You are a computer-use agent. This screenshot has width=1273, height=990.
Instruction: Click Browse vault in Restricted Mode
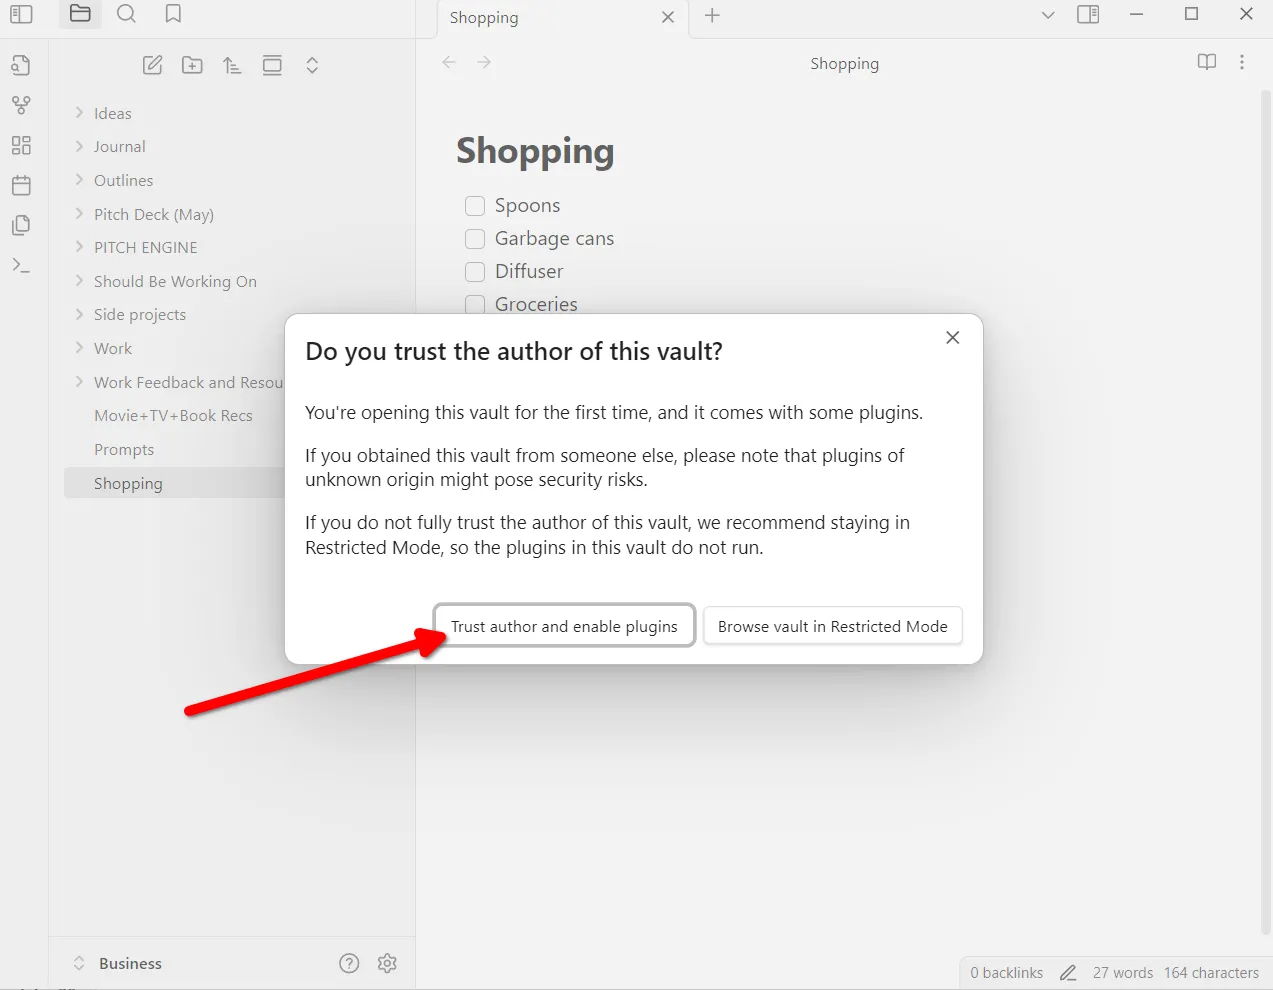[x=832, y=625]
